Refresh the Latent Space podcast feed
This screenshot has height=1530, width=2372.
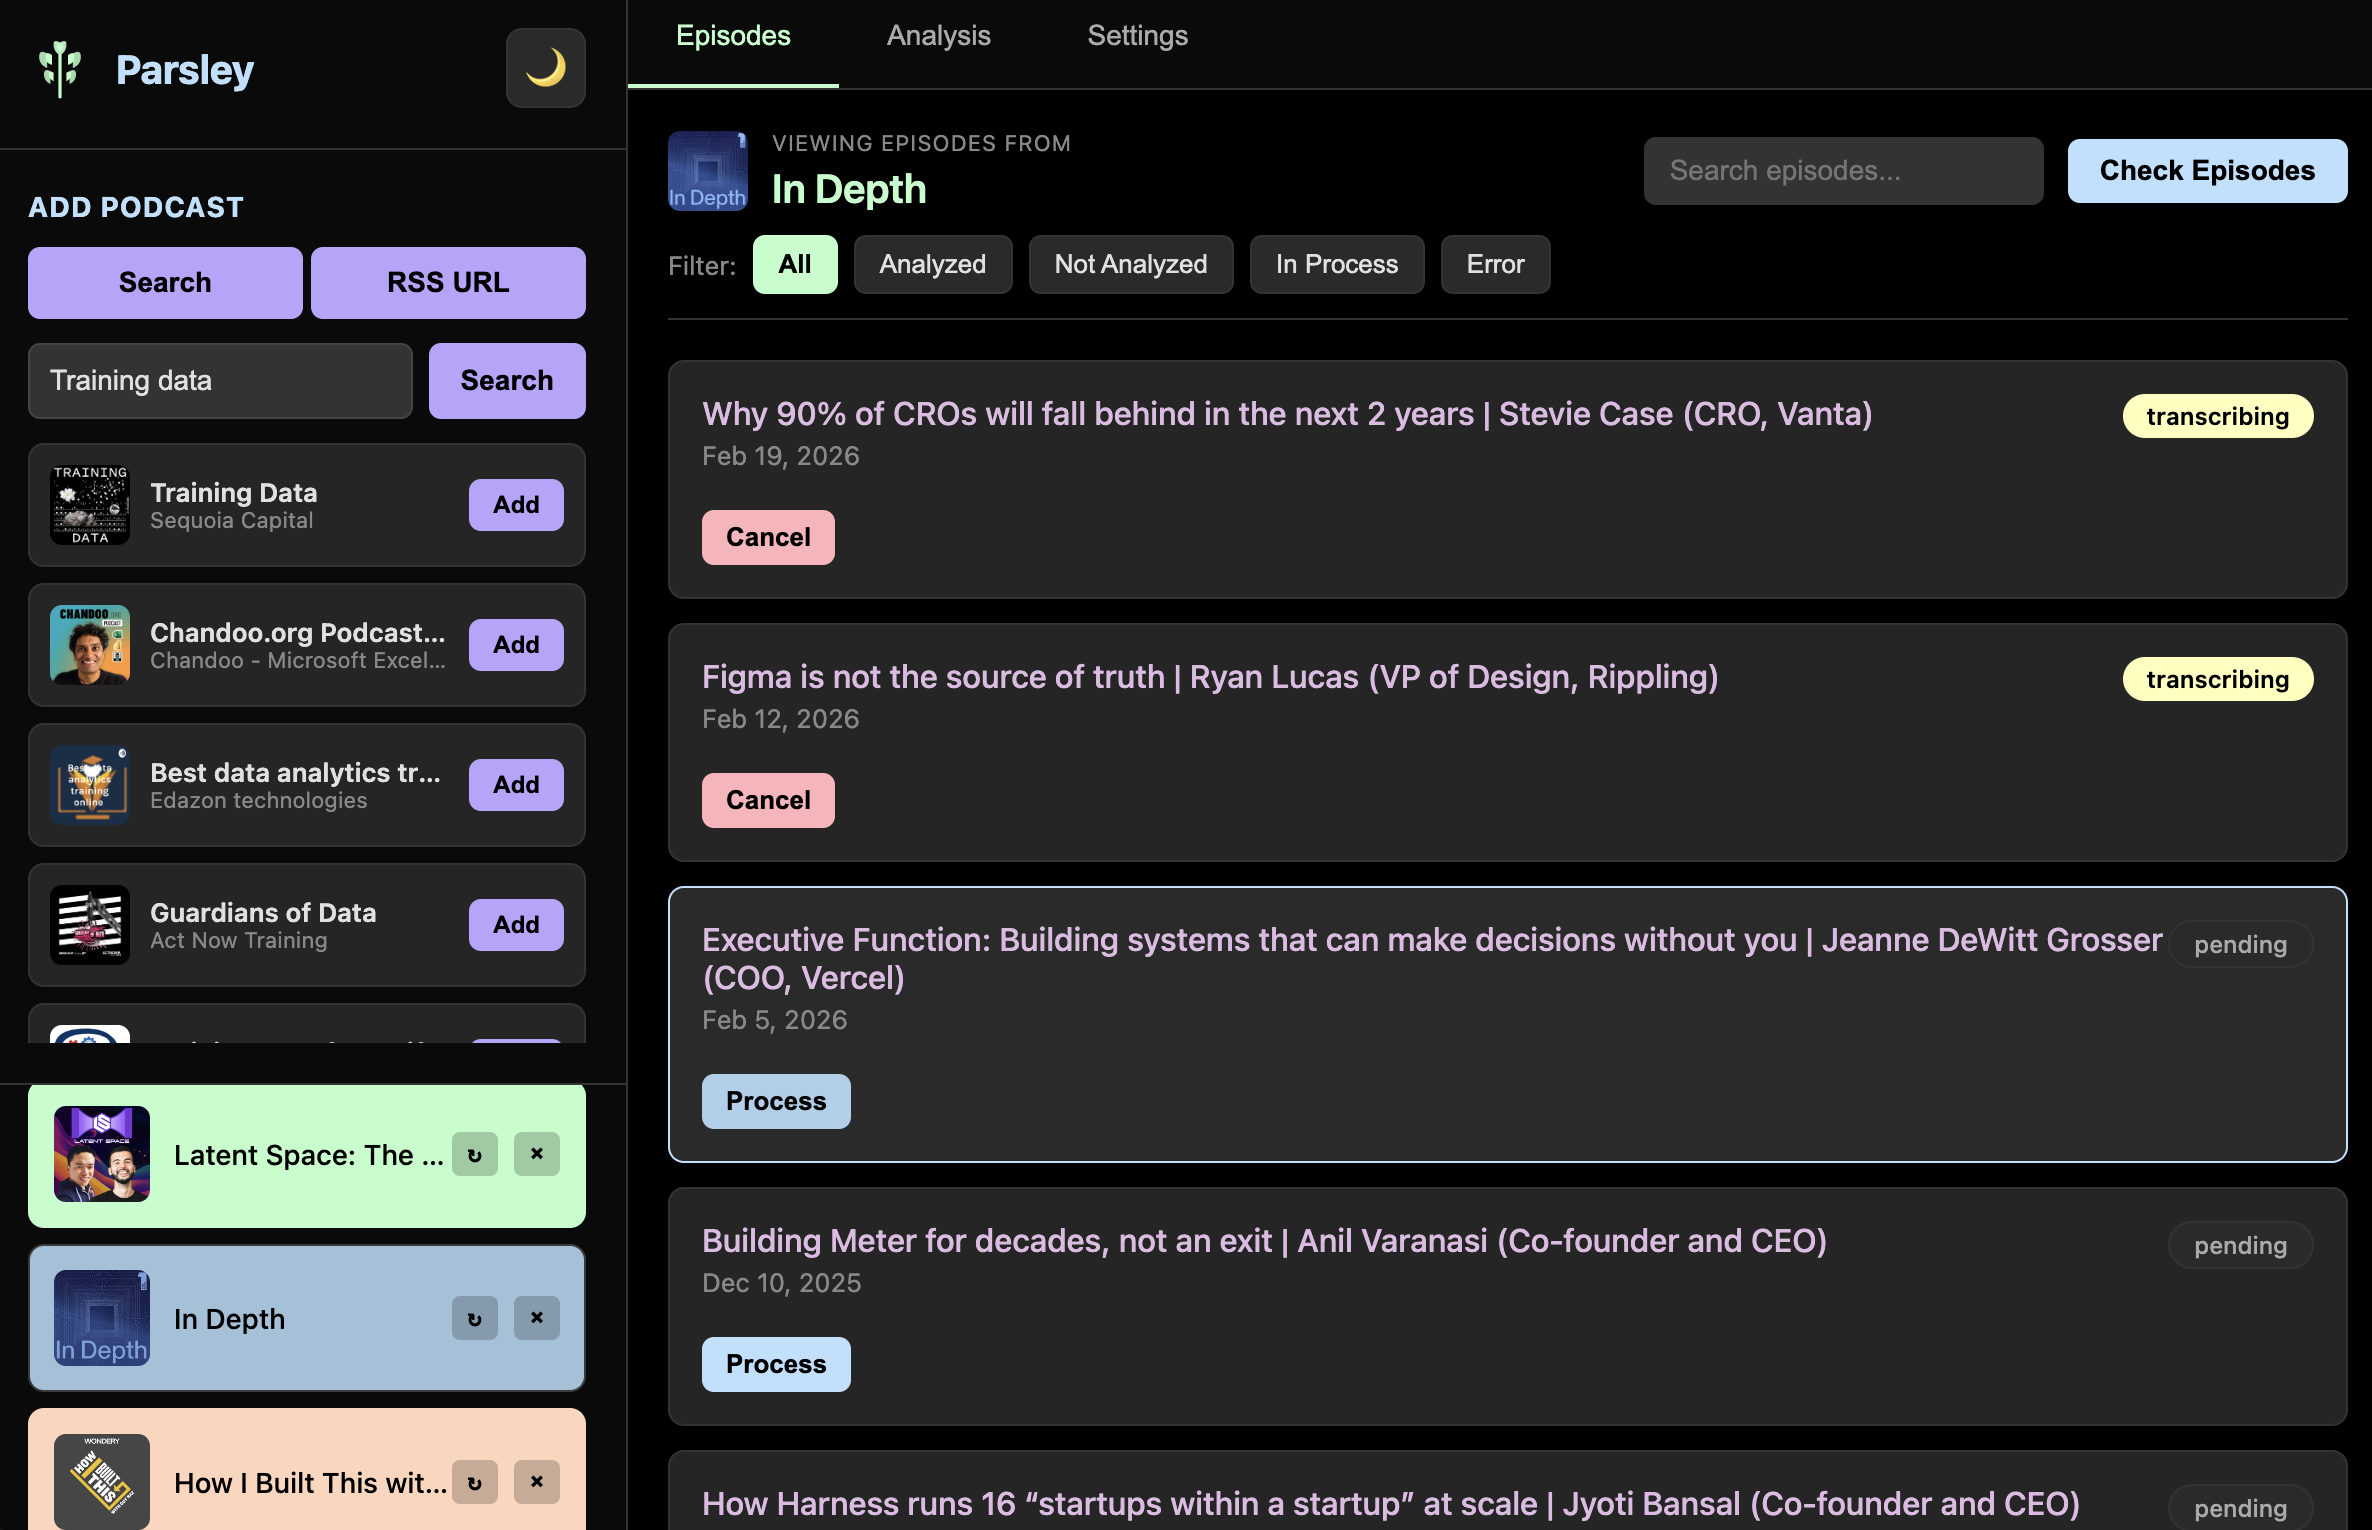coord(475,1154)
